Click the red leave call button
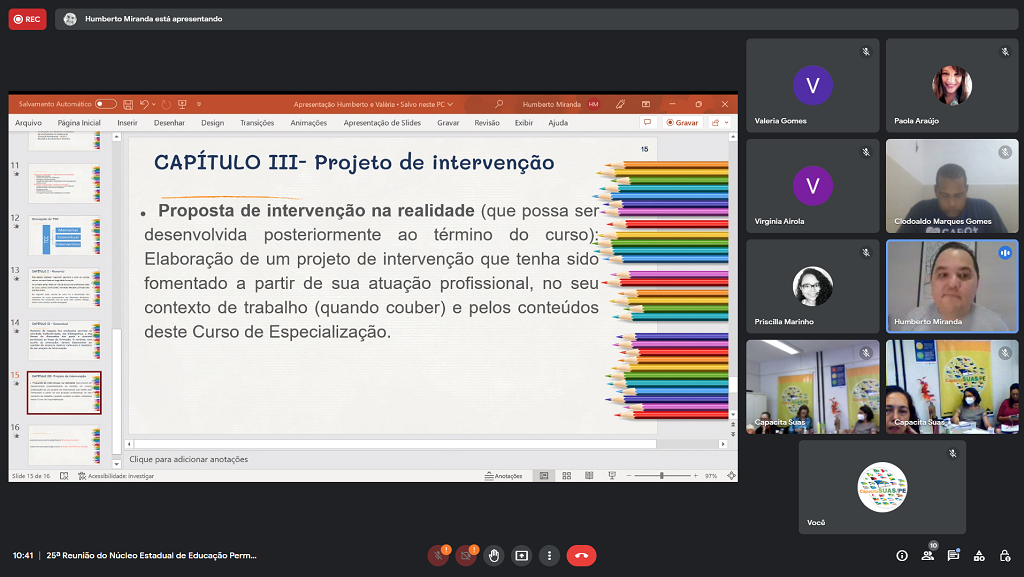1024x577 pixels. tap(581, 555)
